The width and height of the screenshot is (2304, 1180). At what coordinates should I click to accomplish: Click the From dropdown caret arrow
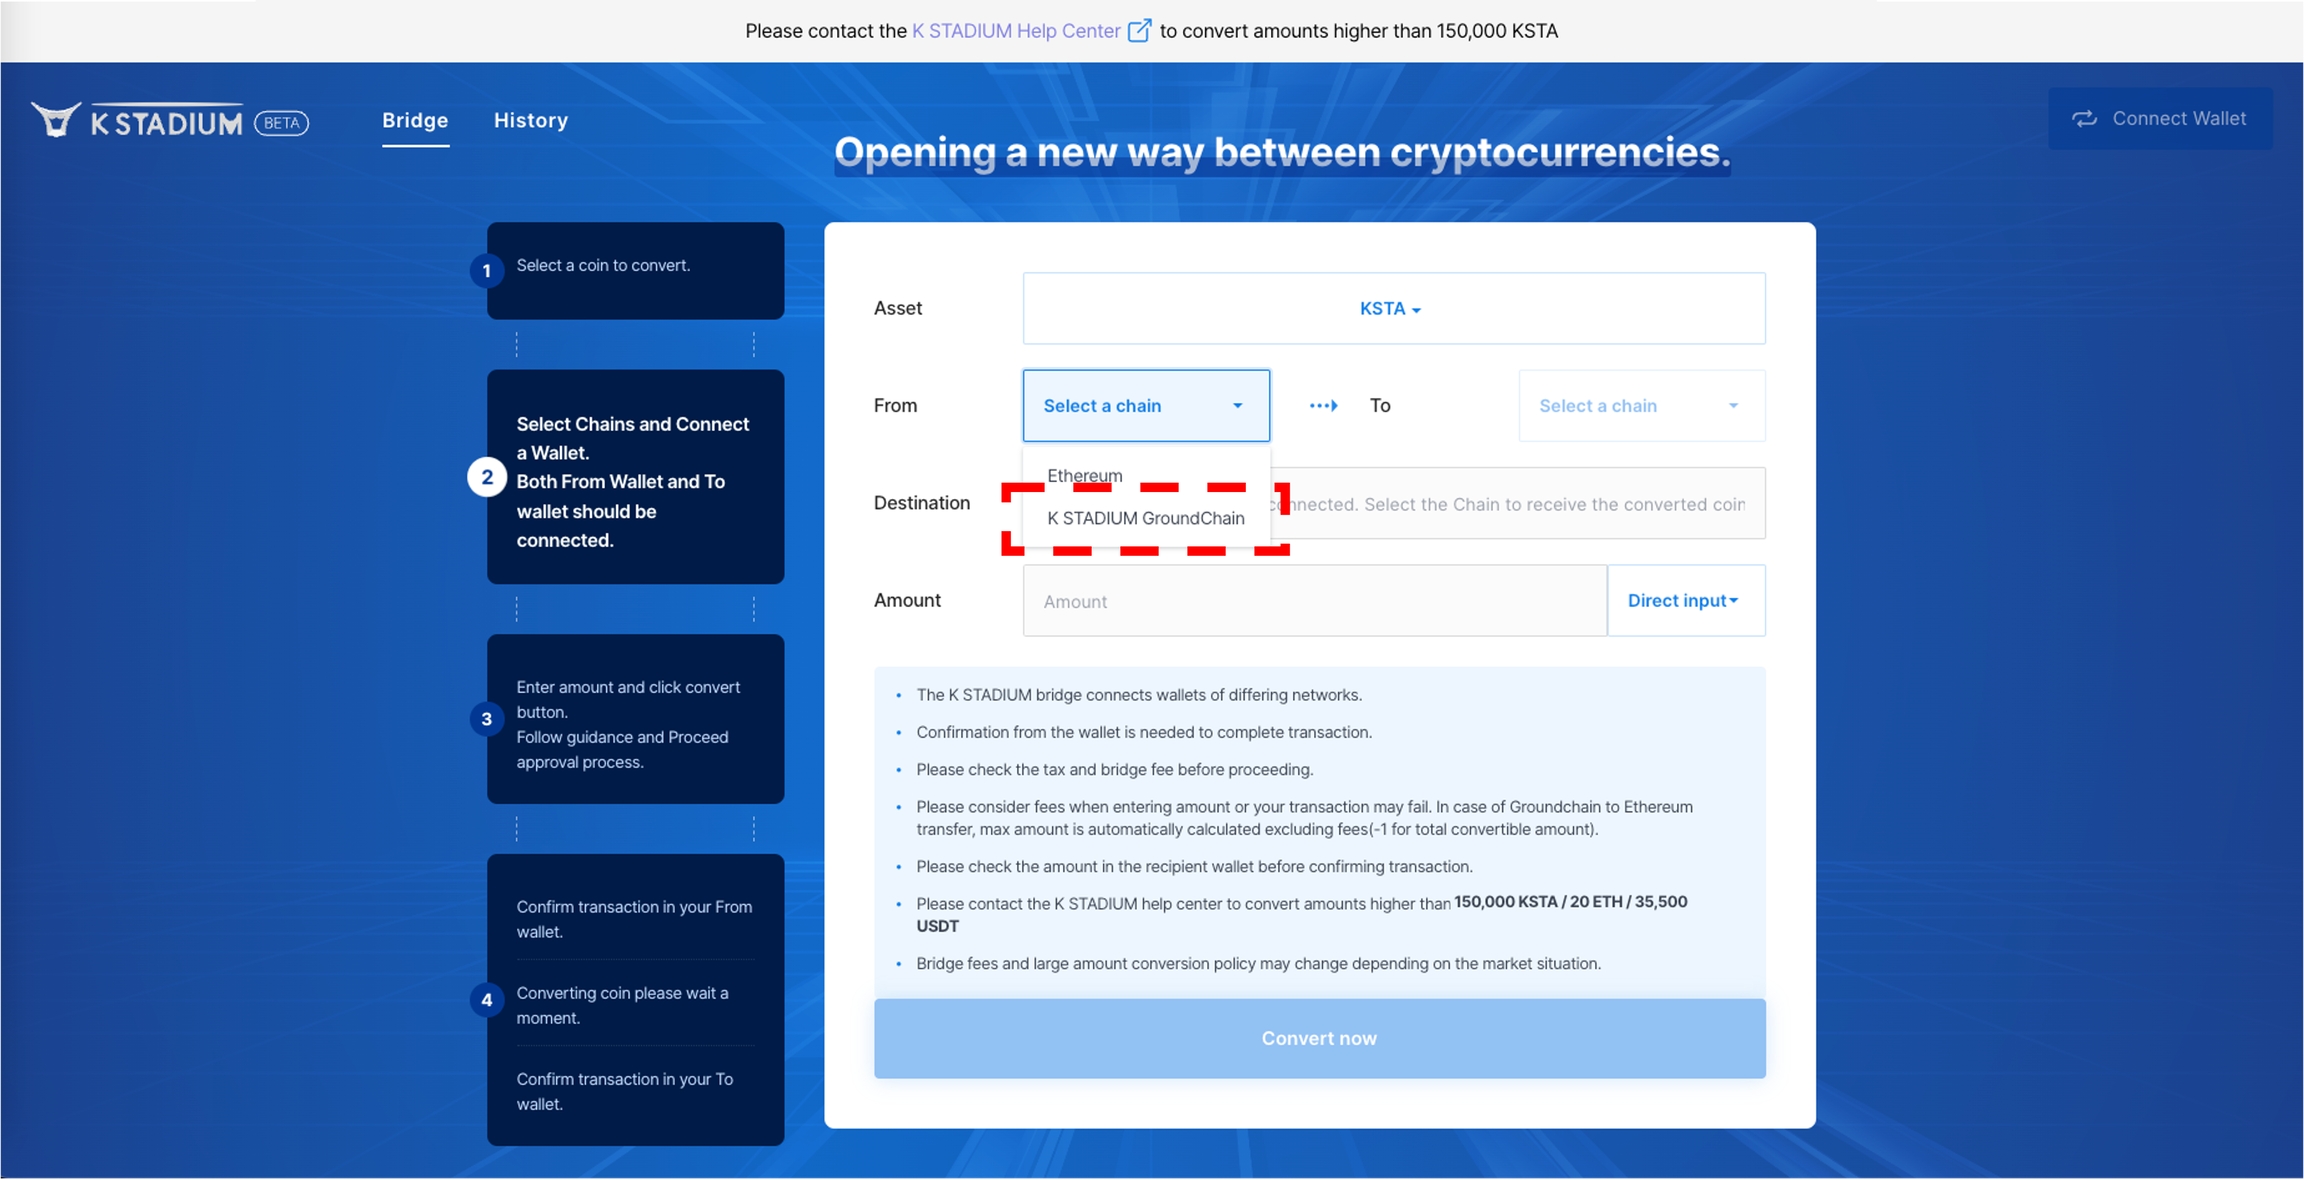[1237, 406]
